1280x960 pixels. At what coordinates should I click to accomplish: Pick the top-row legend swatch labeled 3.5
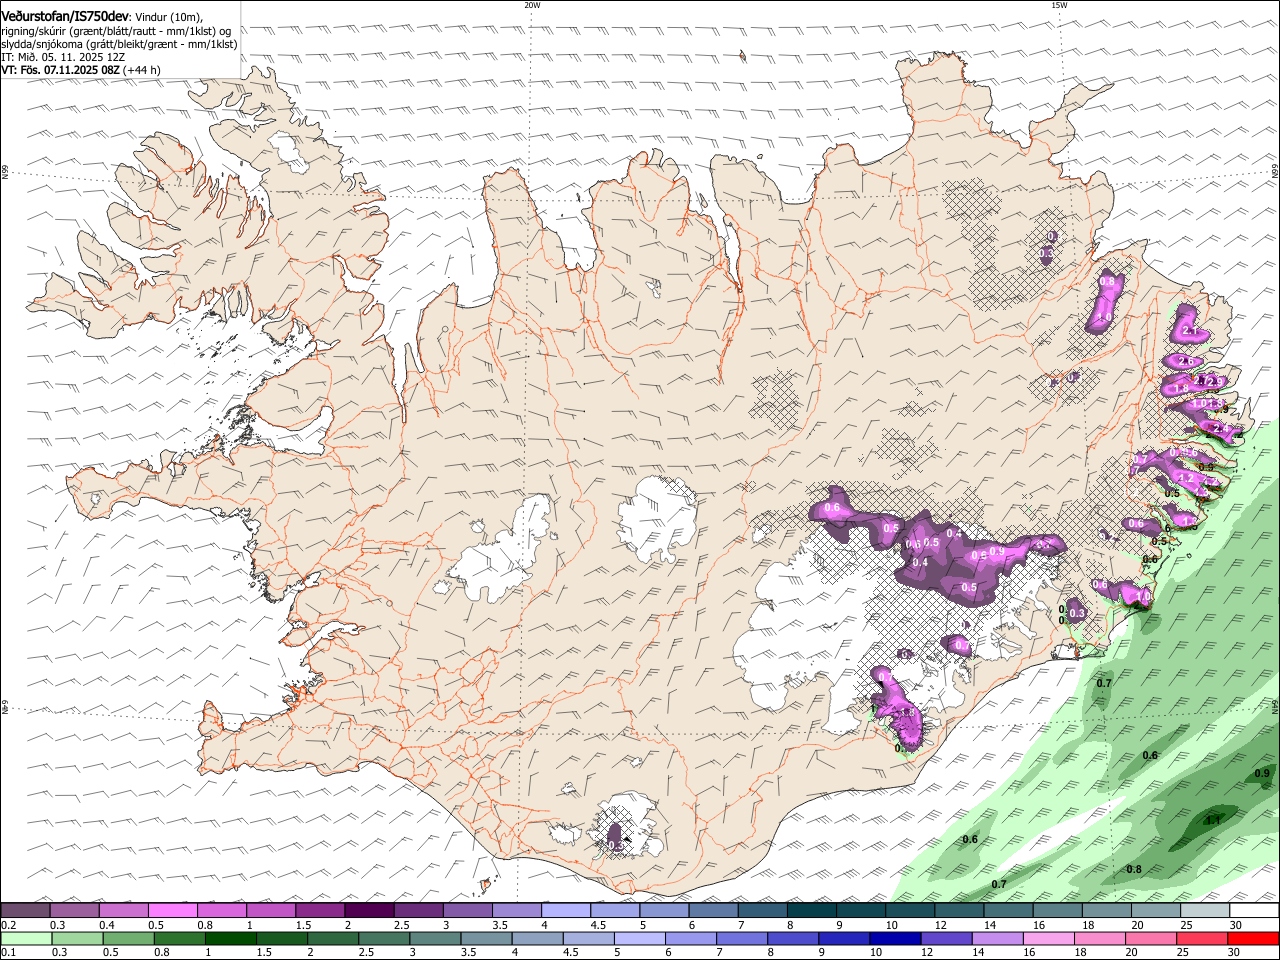point(516,910)
